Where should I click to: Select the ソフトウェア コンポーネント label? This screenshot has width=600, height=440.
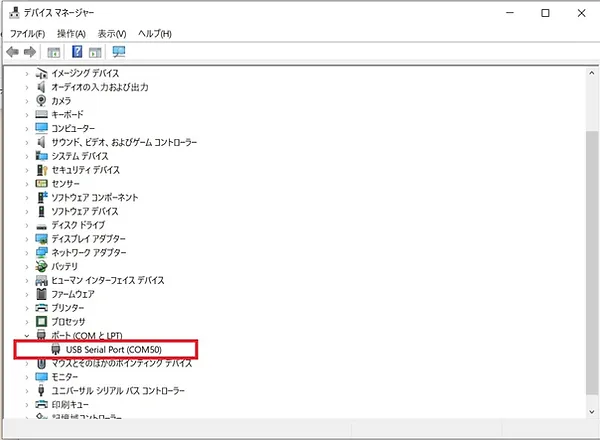pos(95,197)
